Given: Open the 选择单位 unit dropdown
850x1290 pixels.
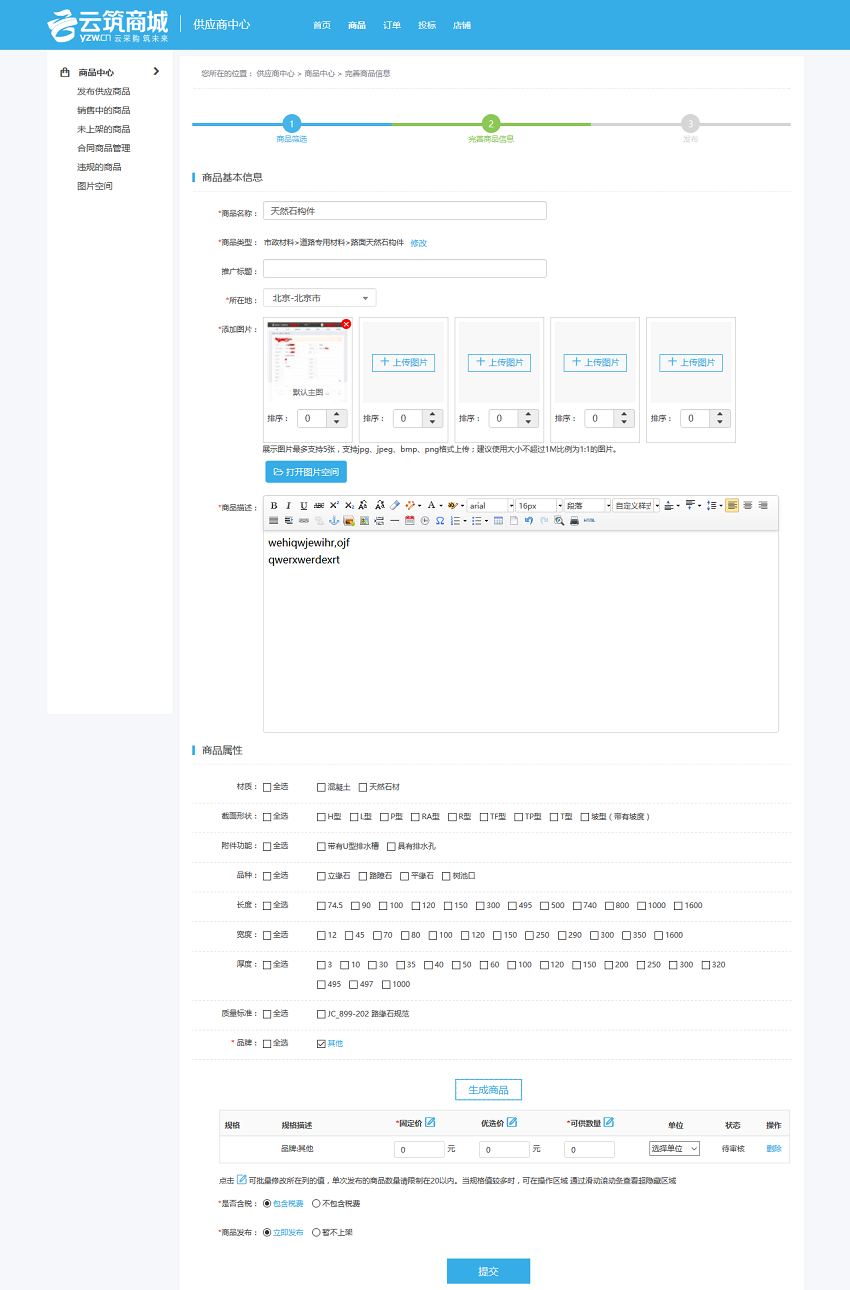Looking at the screenshot, I should (674, 1149).
